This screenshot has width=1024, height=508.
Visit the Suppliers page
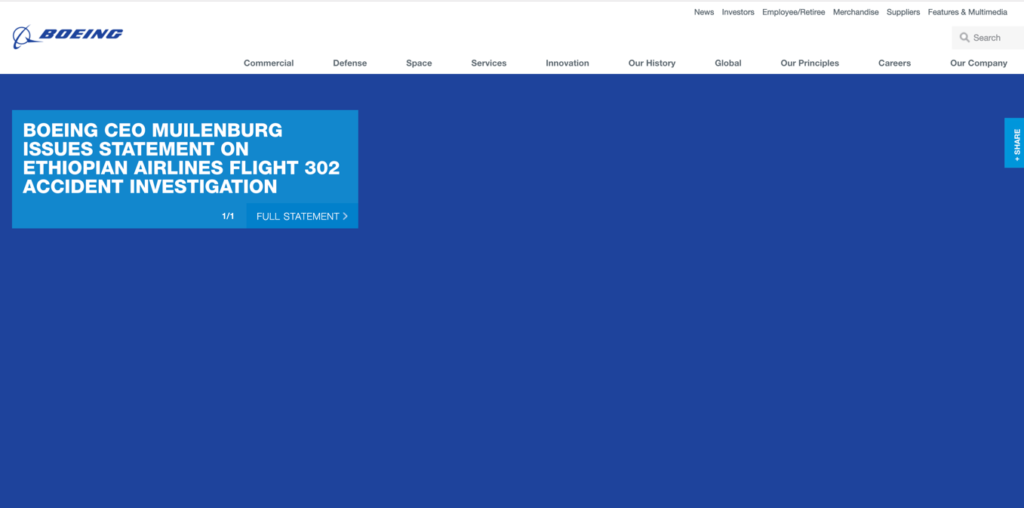click(903, 12)
